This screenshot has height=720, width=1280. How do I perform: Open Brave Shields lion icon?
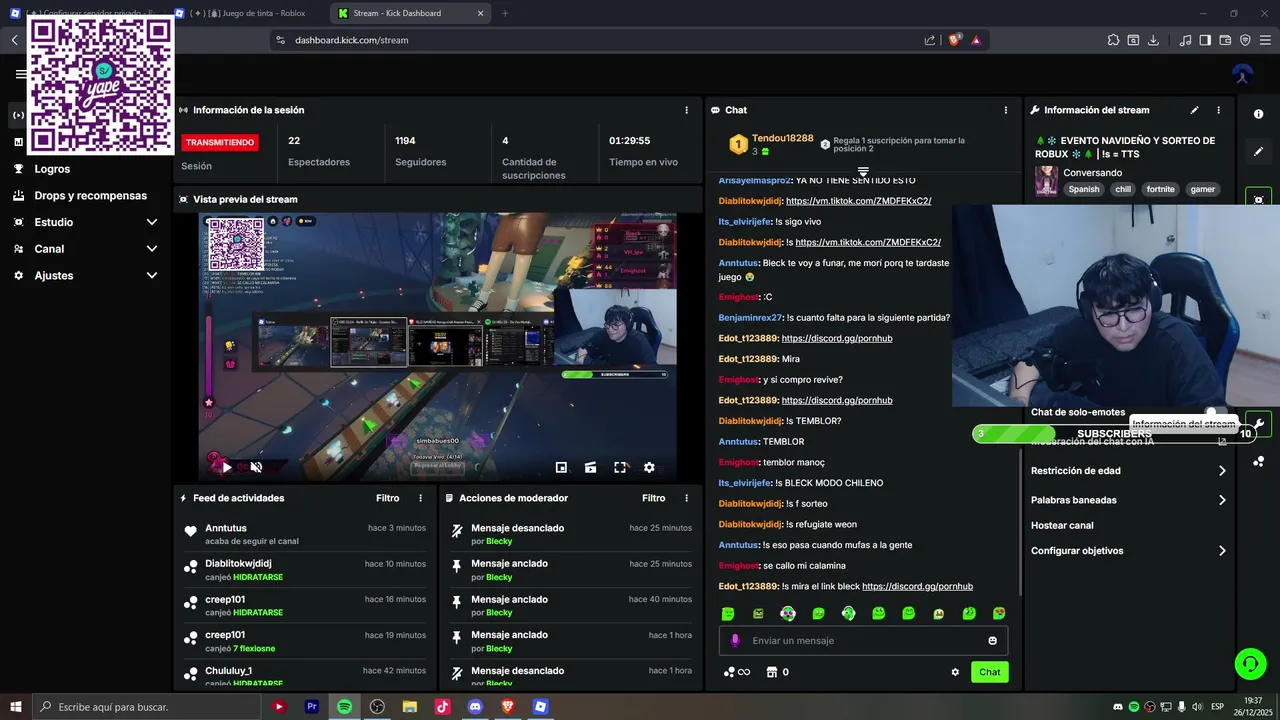pos(954,40)
